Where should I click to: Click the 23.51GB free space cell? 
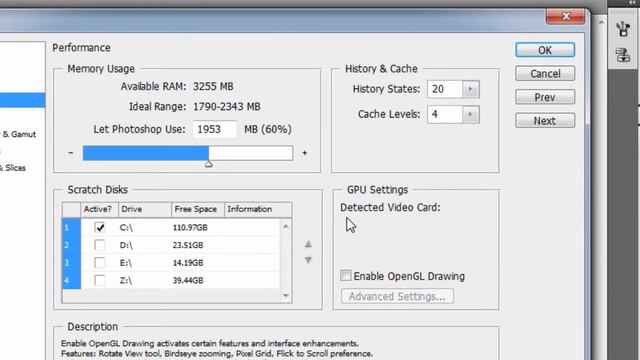click(x=188, y=245)
